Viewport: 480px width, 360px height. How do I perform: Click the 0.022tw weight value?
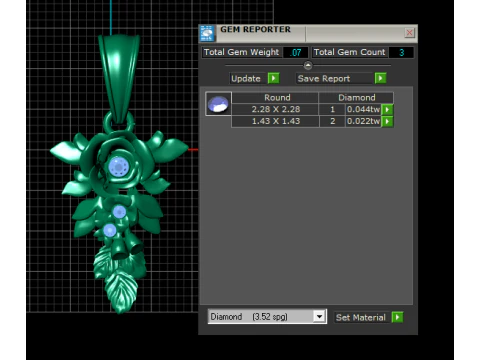(363, 121)
